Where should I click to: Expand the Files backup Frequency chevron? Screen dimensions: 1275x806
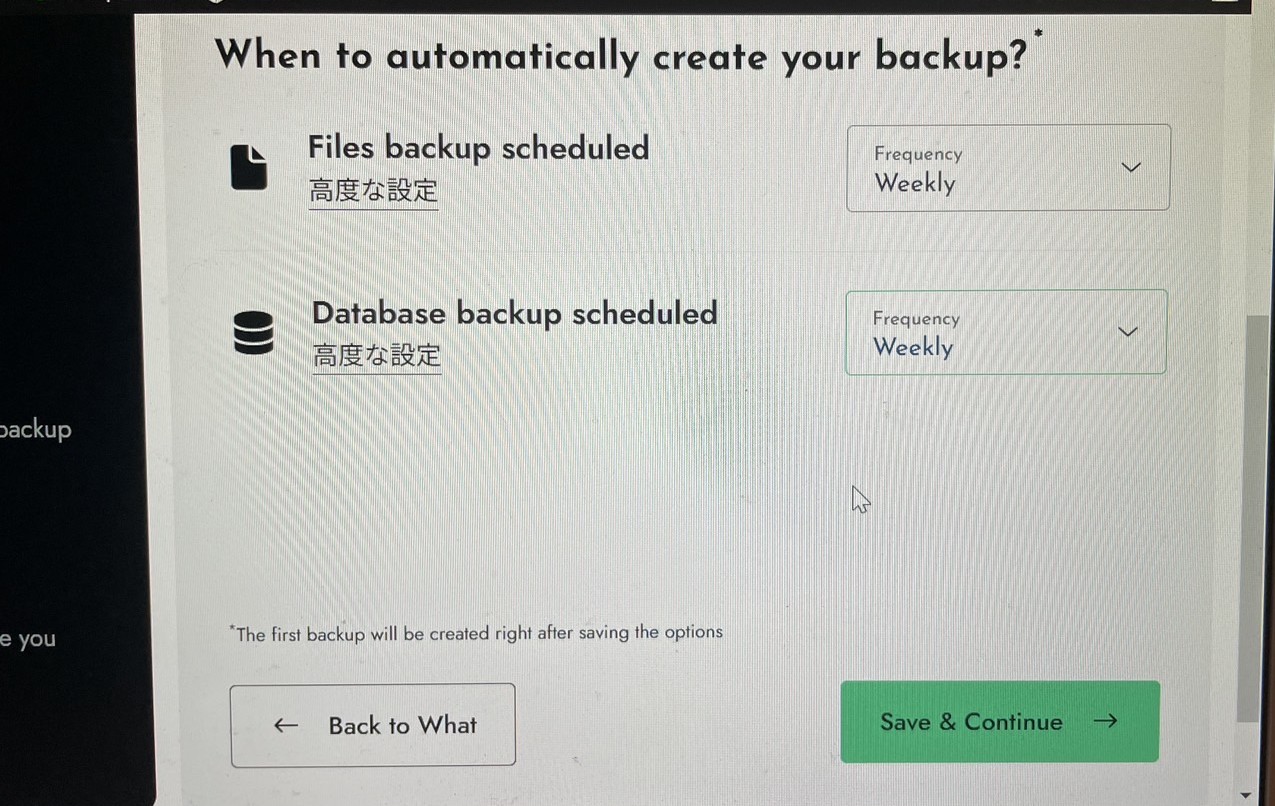coord(1131,167)
